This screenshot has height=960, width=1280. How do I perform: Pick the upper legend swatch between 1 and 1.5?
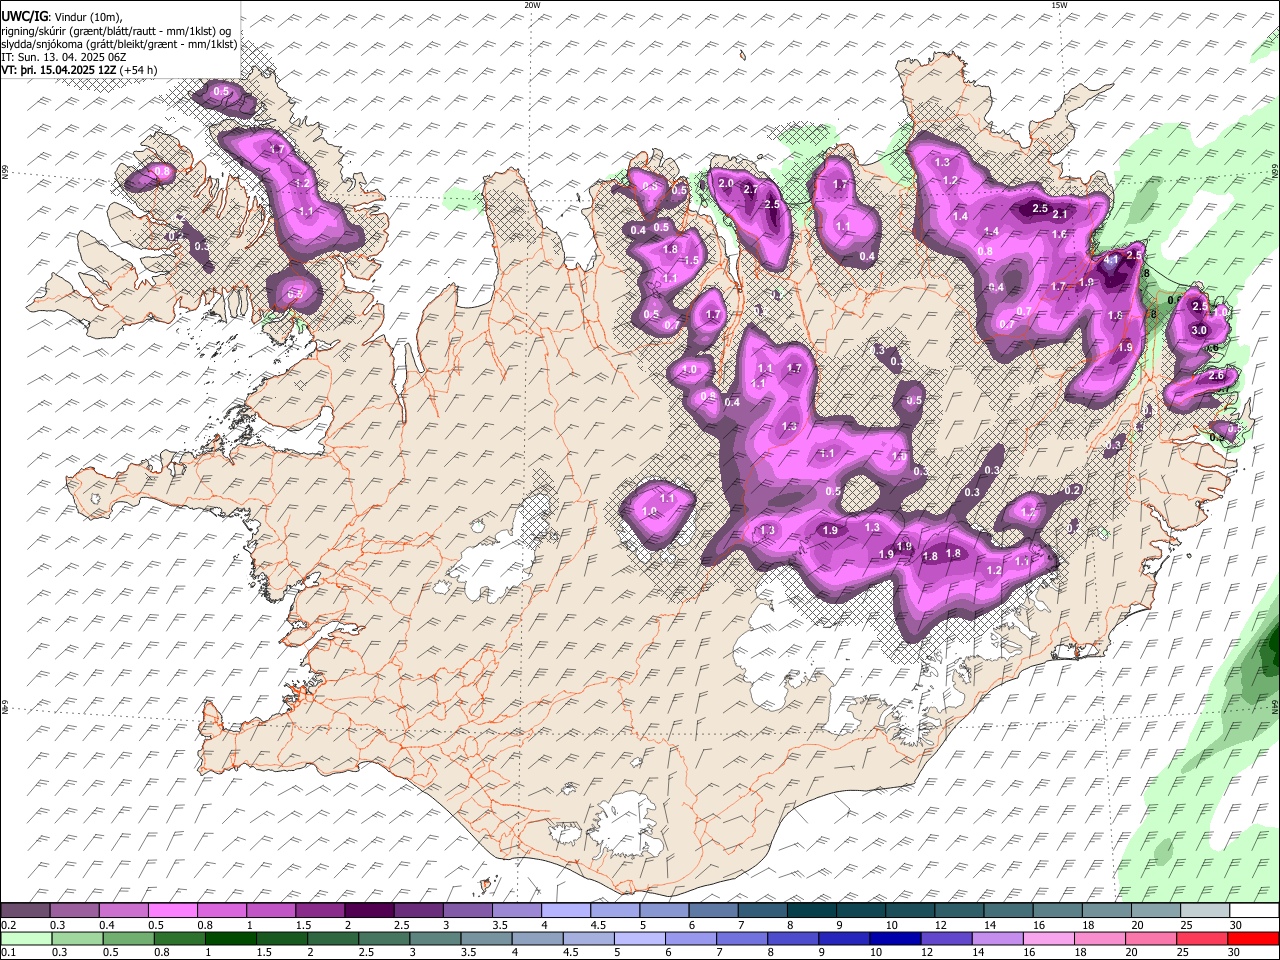click(272, 911)
